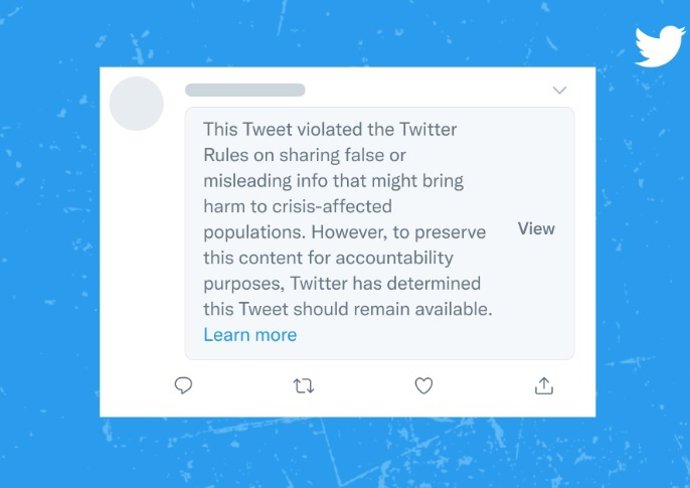The image size is (690, 488).
Task: Click the gray circular profile avatar
Action: tap(137, 103)
